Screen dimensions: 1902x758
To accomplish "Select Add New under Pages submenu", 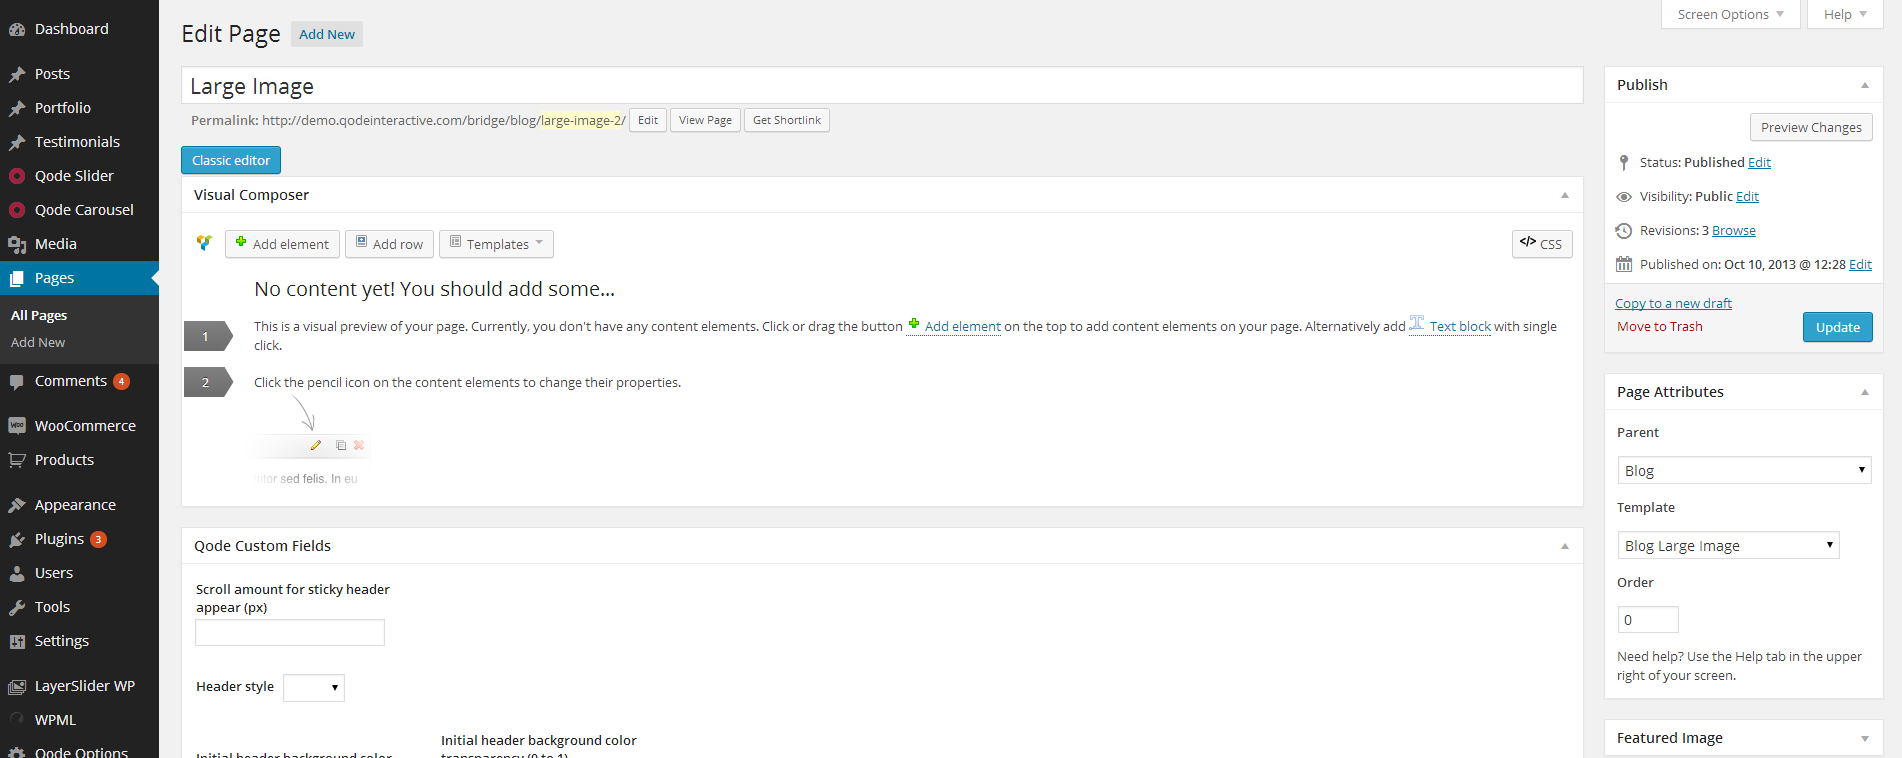I will (x=38, y=342).
